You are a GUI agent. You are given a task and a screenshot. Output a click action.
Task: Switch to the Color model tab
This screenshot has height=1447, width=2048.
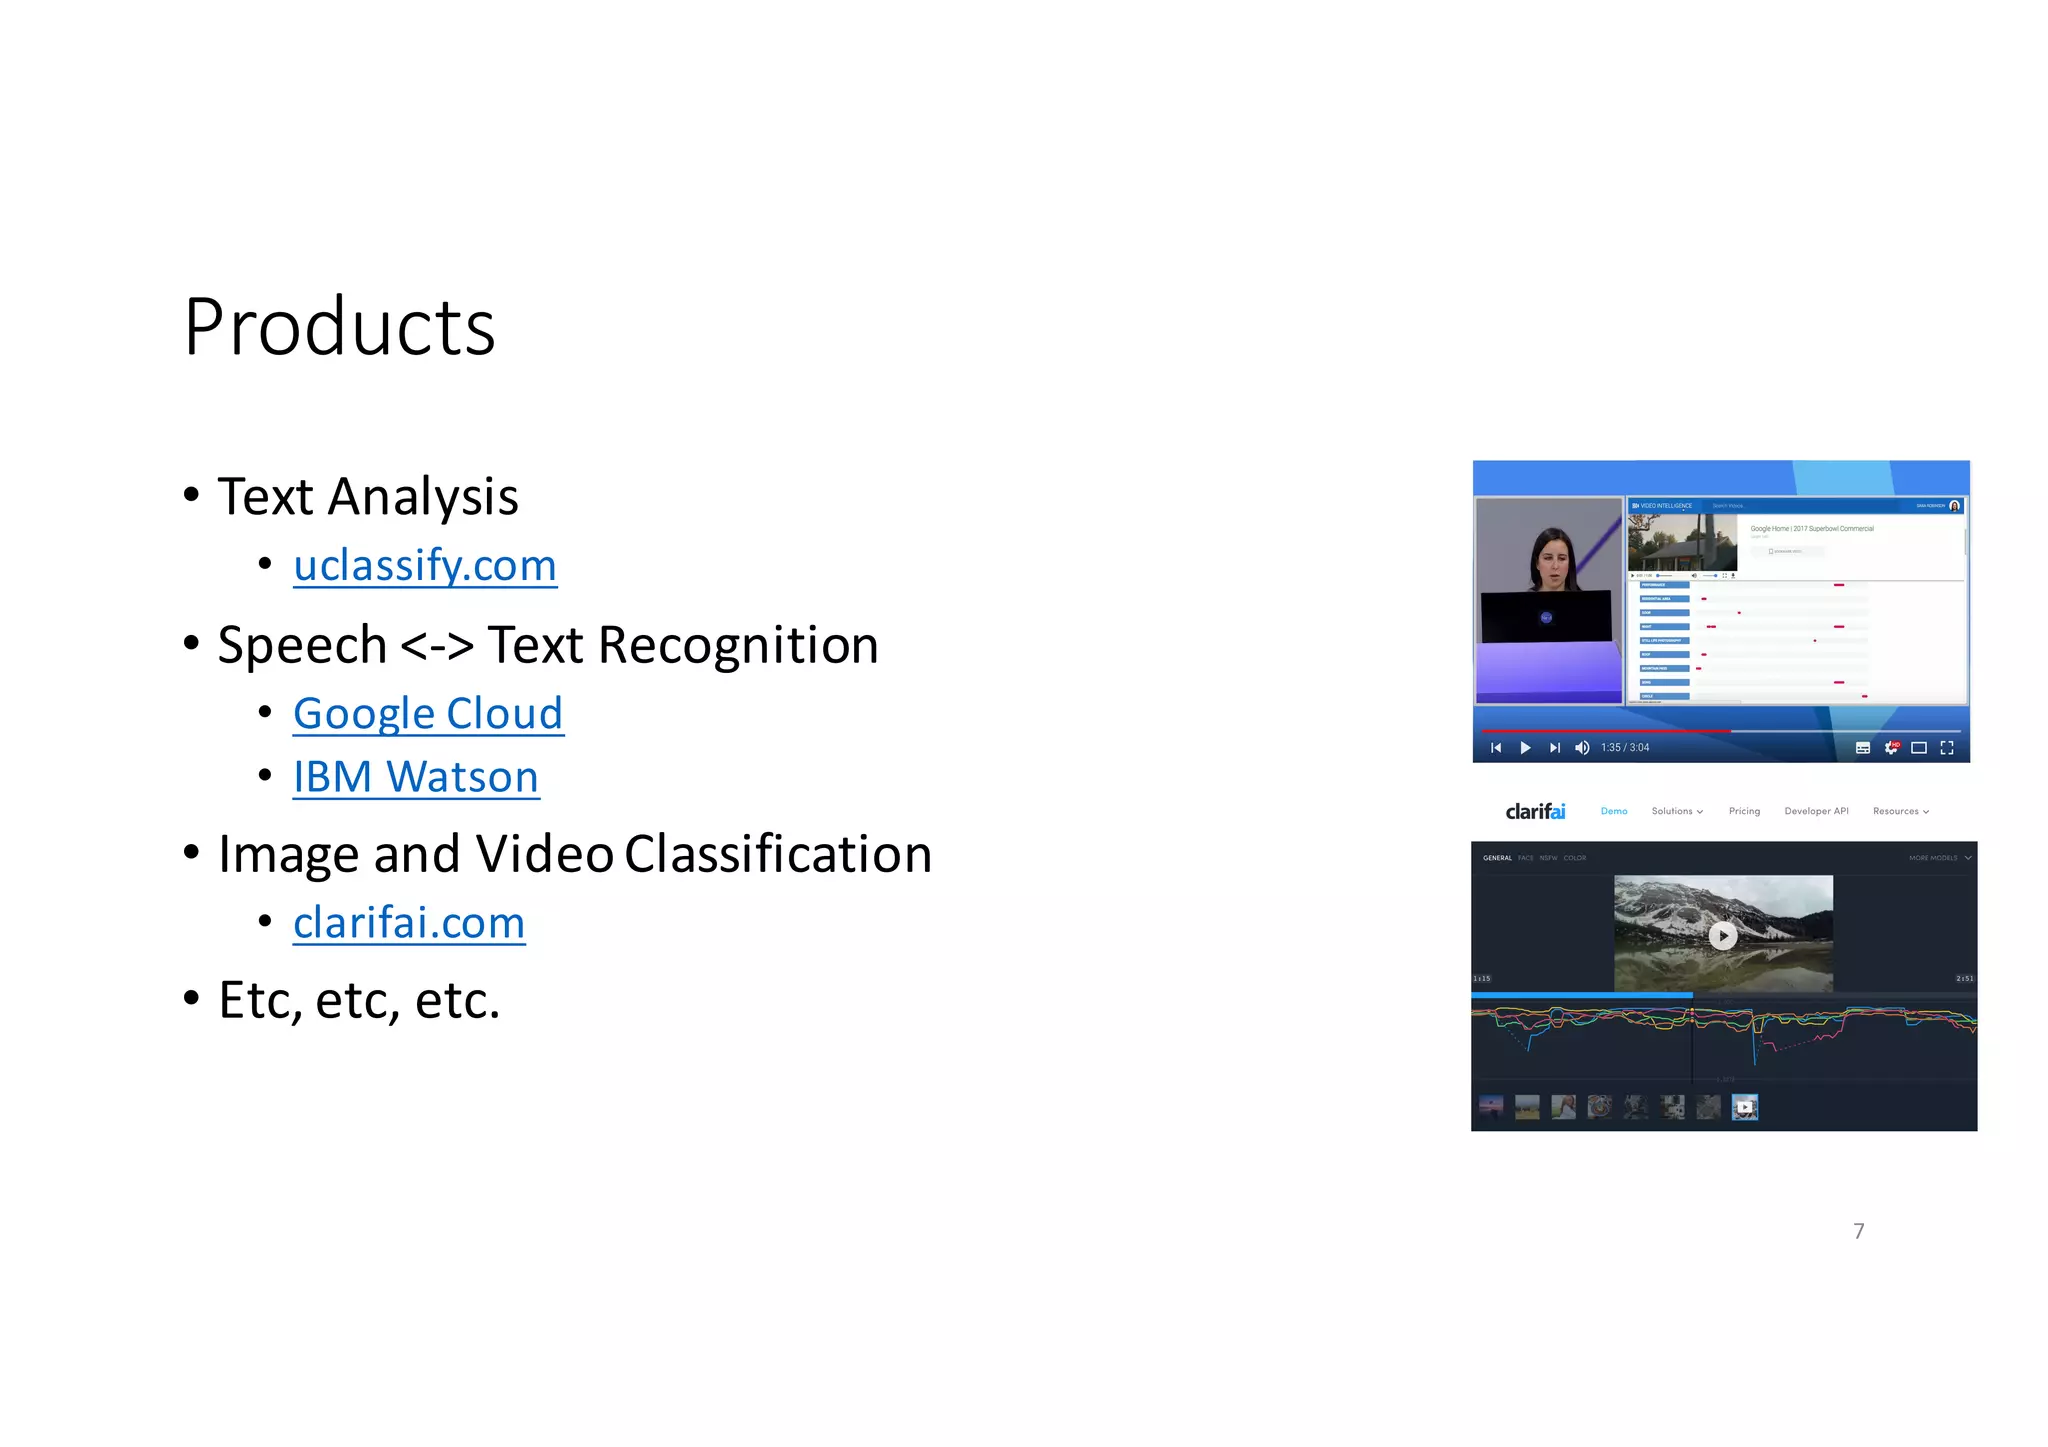(1575, 858)
